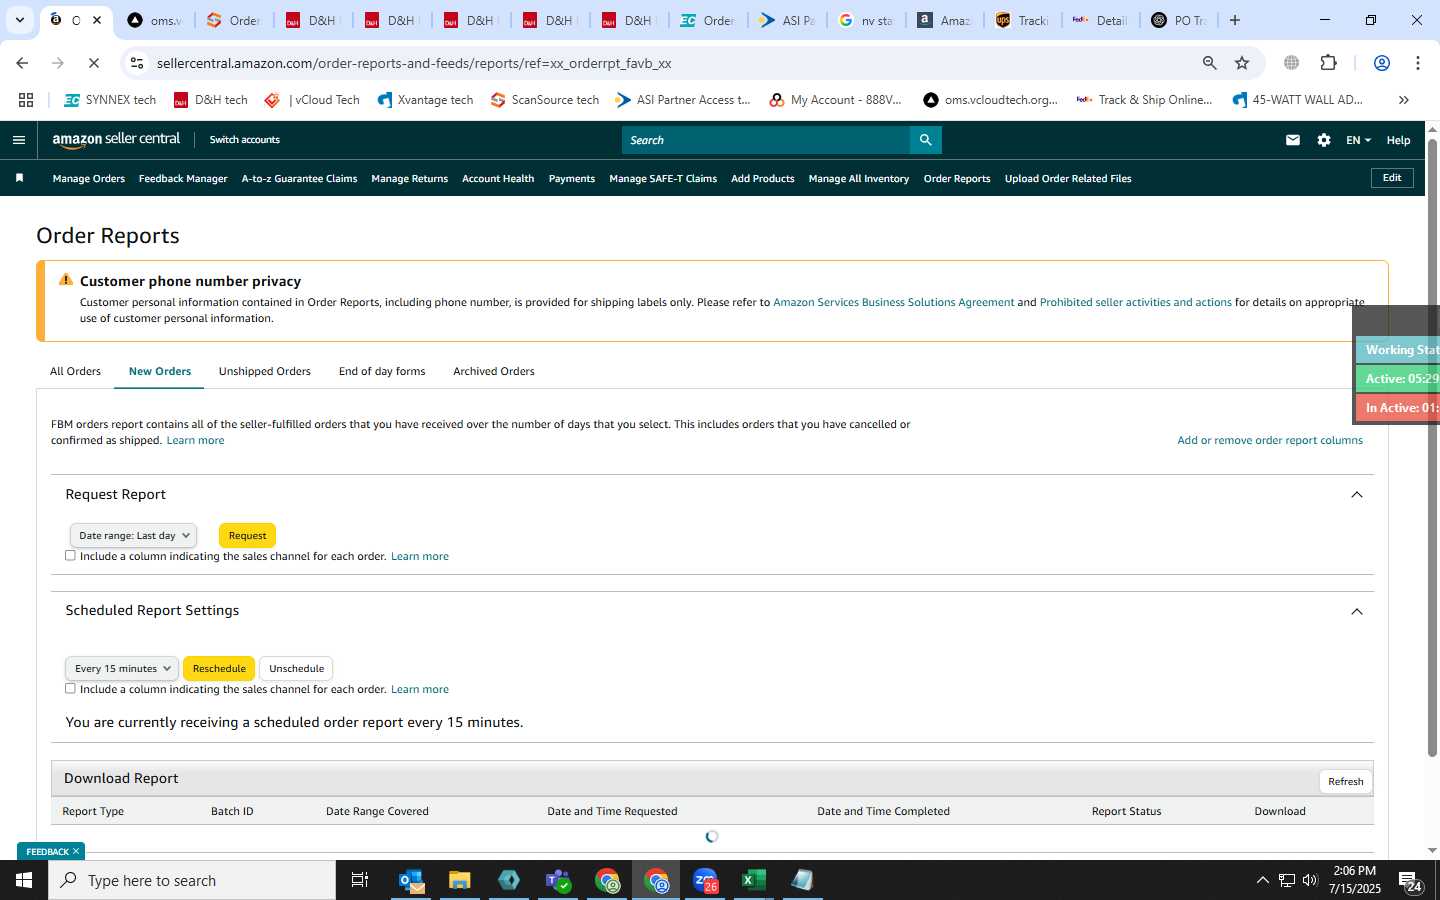Collapse the Scheduled Report Settings section
The height and width of the screenshot is (900, 1440).
pyautogui.click(x=1357, y=611)
